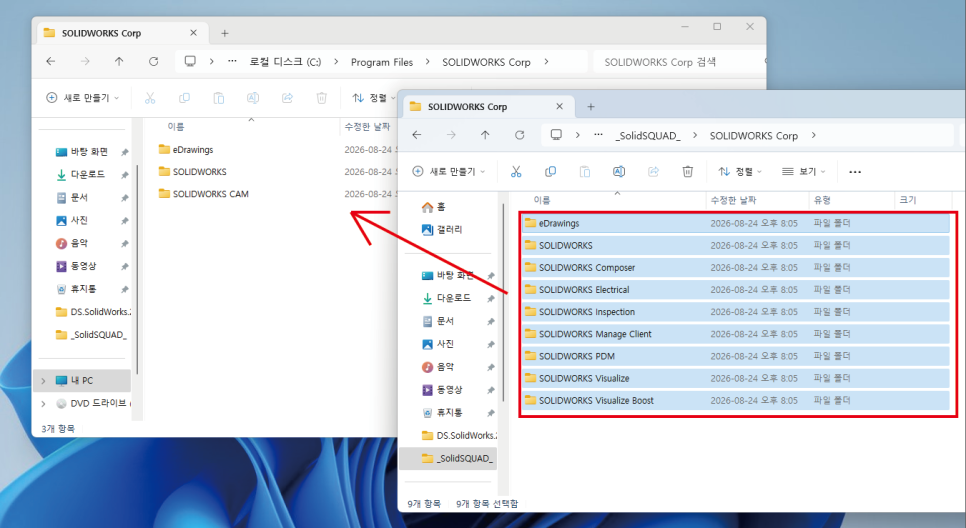Open DS.SolidWorks folder in front sidebar
Image resolution: width=966 pixels, height=528 pixels.
click(459, 436)
